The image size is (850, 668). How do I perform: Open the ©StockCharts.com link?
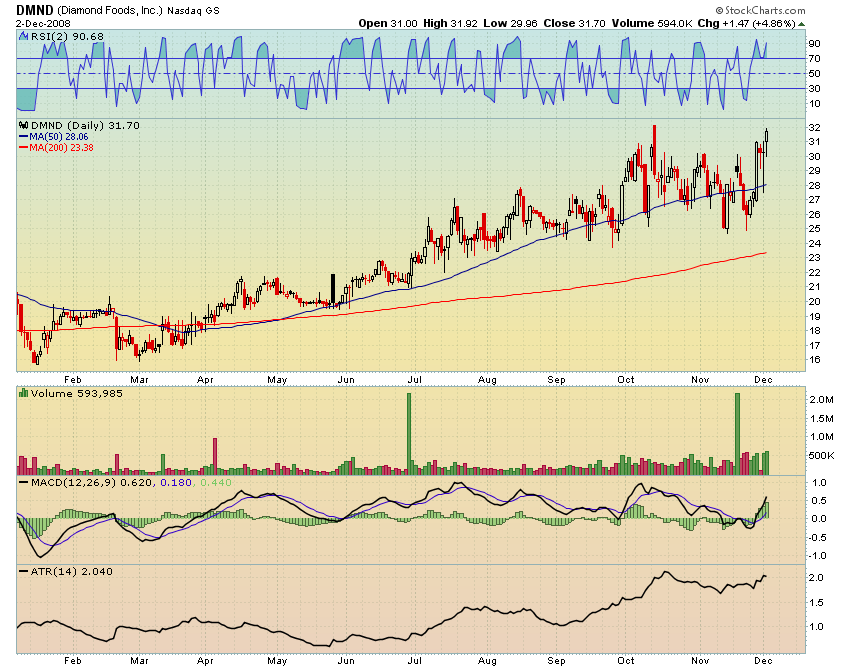(x=760, y=10)
